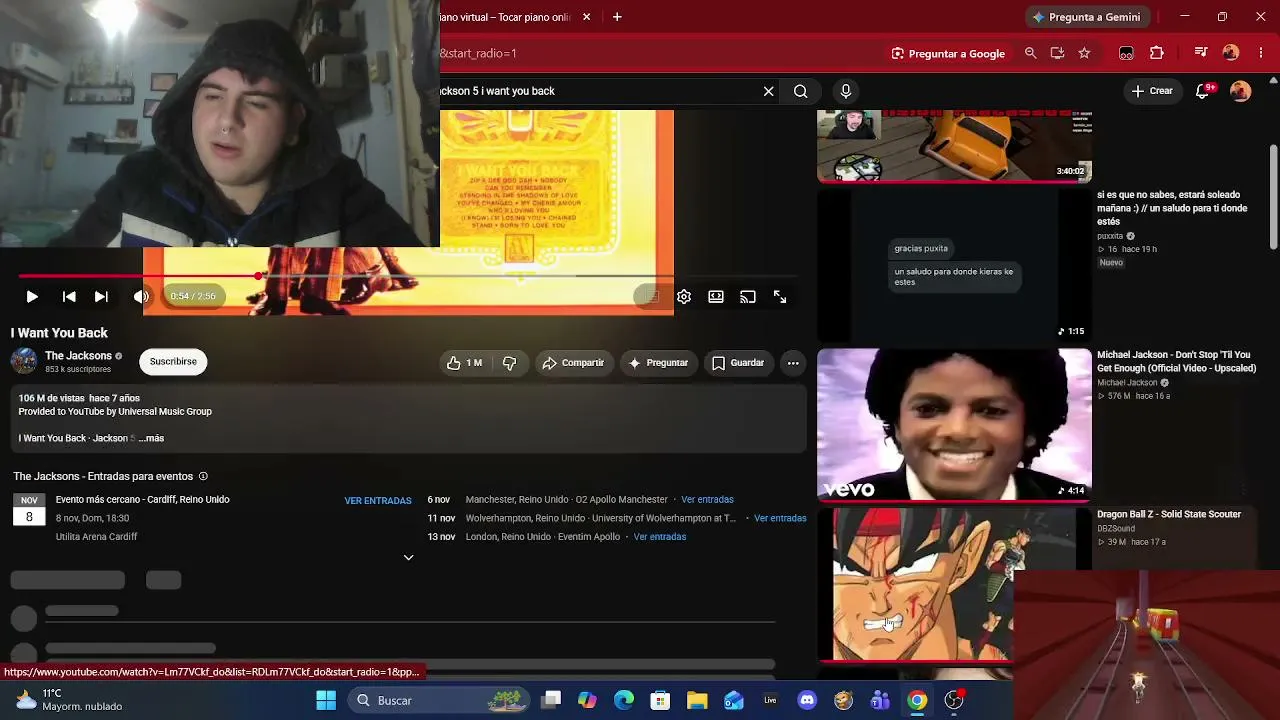
Task: Click the Preguntar button under the video
Action: pyautogui.click(x=657, y=363)
